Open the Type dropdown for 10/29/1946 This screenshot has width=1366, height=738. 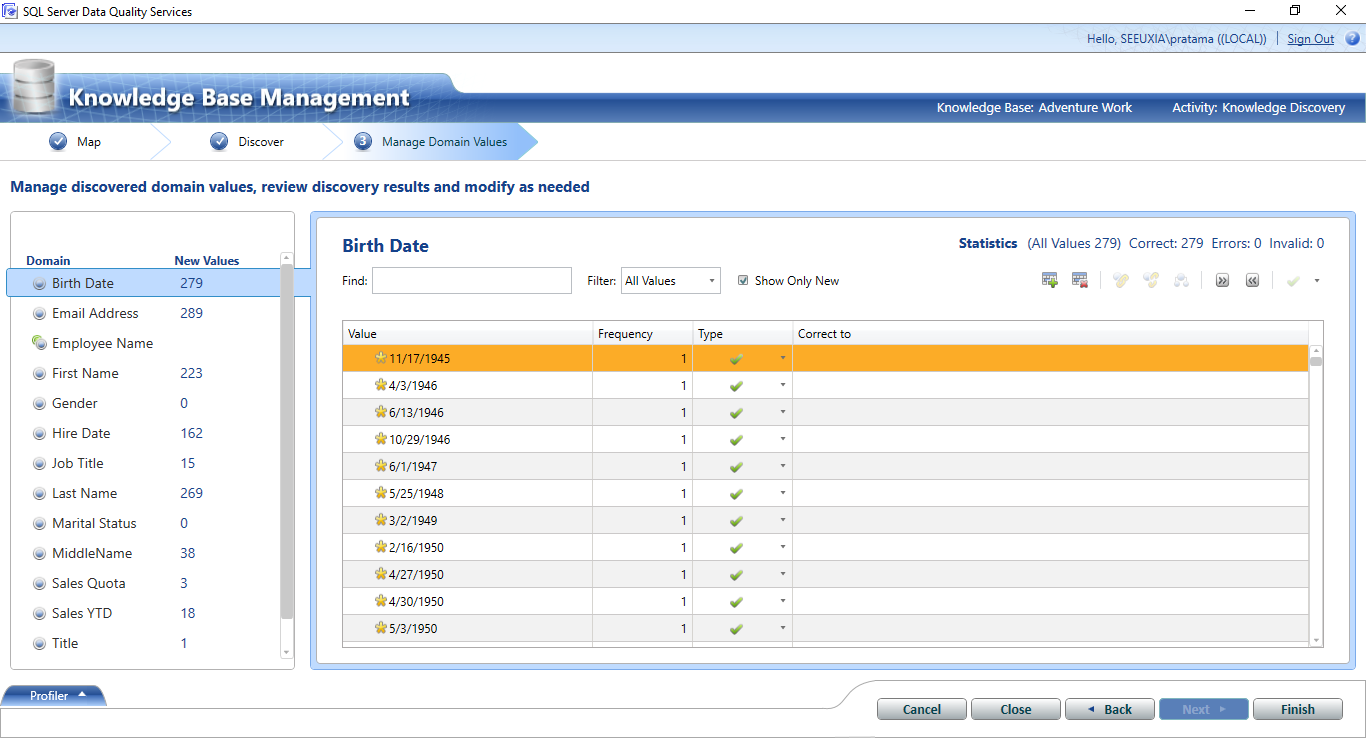[x=783, y=439]
